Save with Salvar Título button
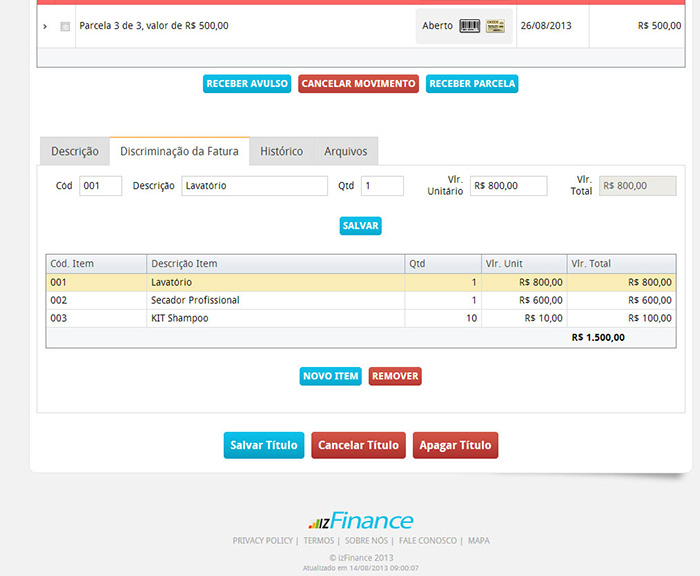The width and height of the screenshot is (700, 576). coord(263,445)
